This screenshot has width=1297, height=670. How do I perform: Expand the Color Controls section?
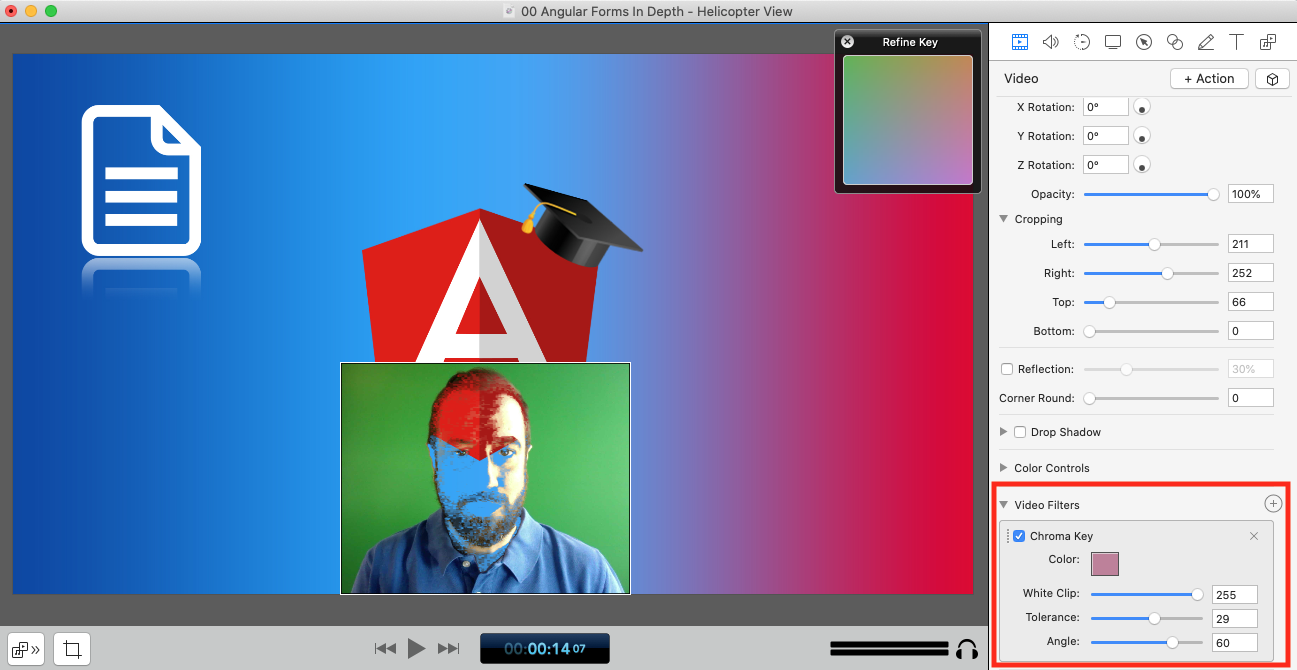coord(1004,468)
